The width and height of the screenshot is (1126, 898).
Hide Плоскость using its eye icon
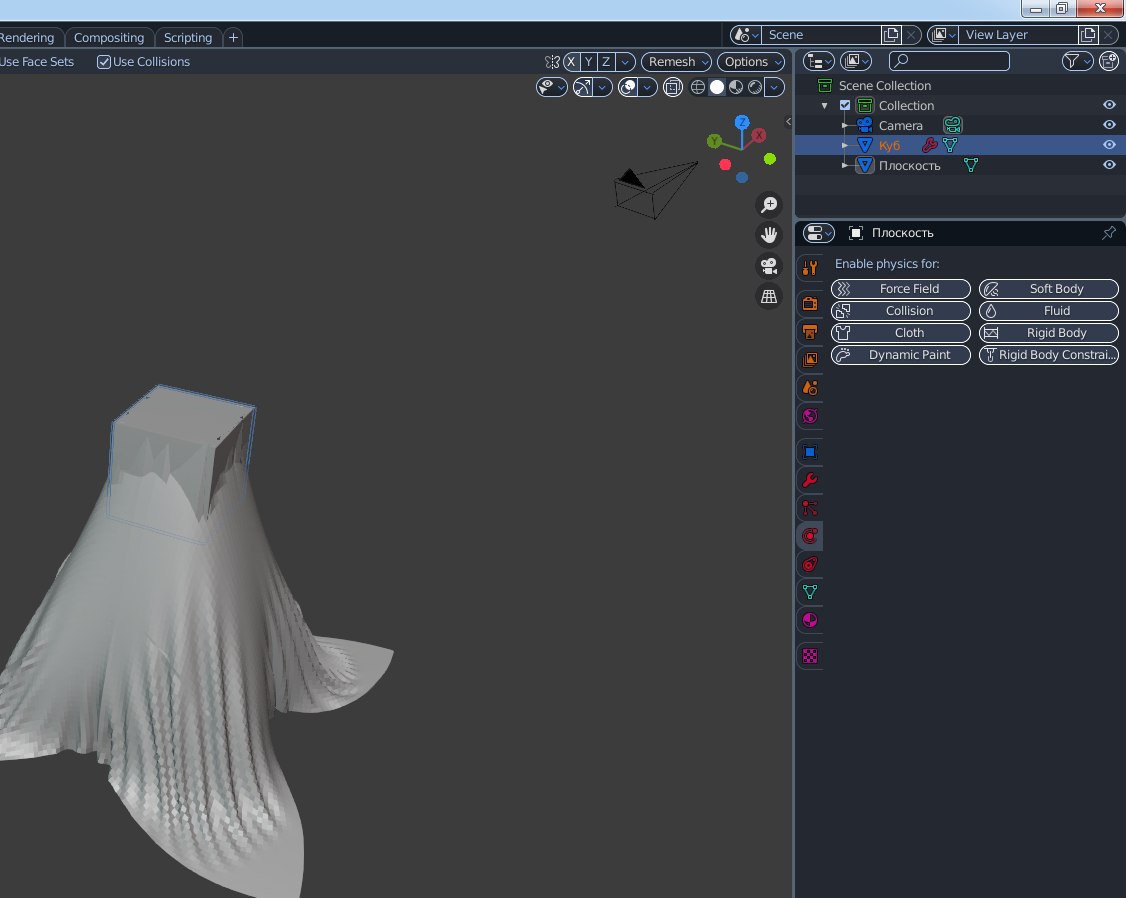(x=1109, y=165)
